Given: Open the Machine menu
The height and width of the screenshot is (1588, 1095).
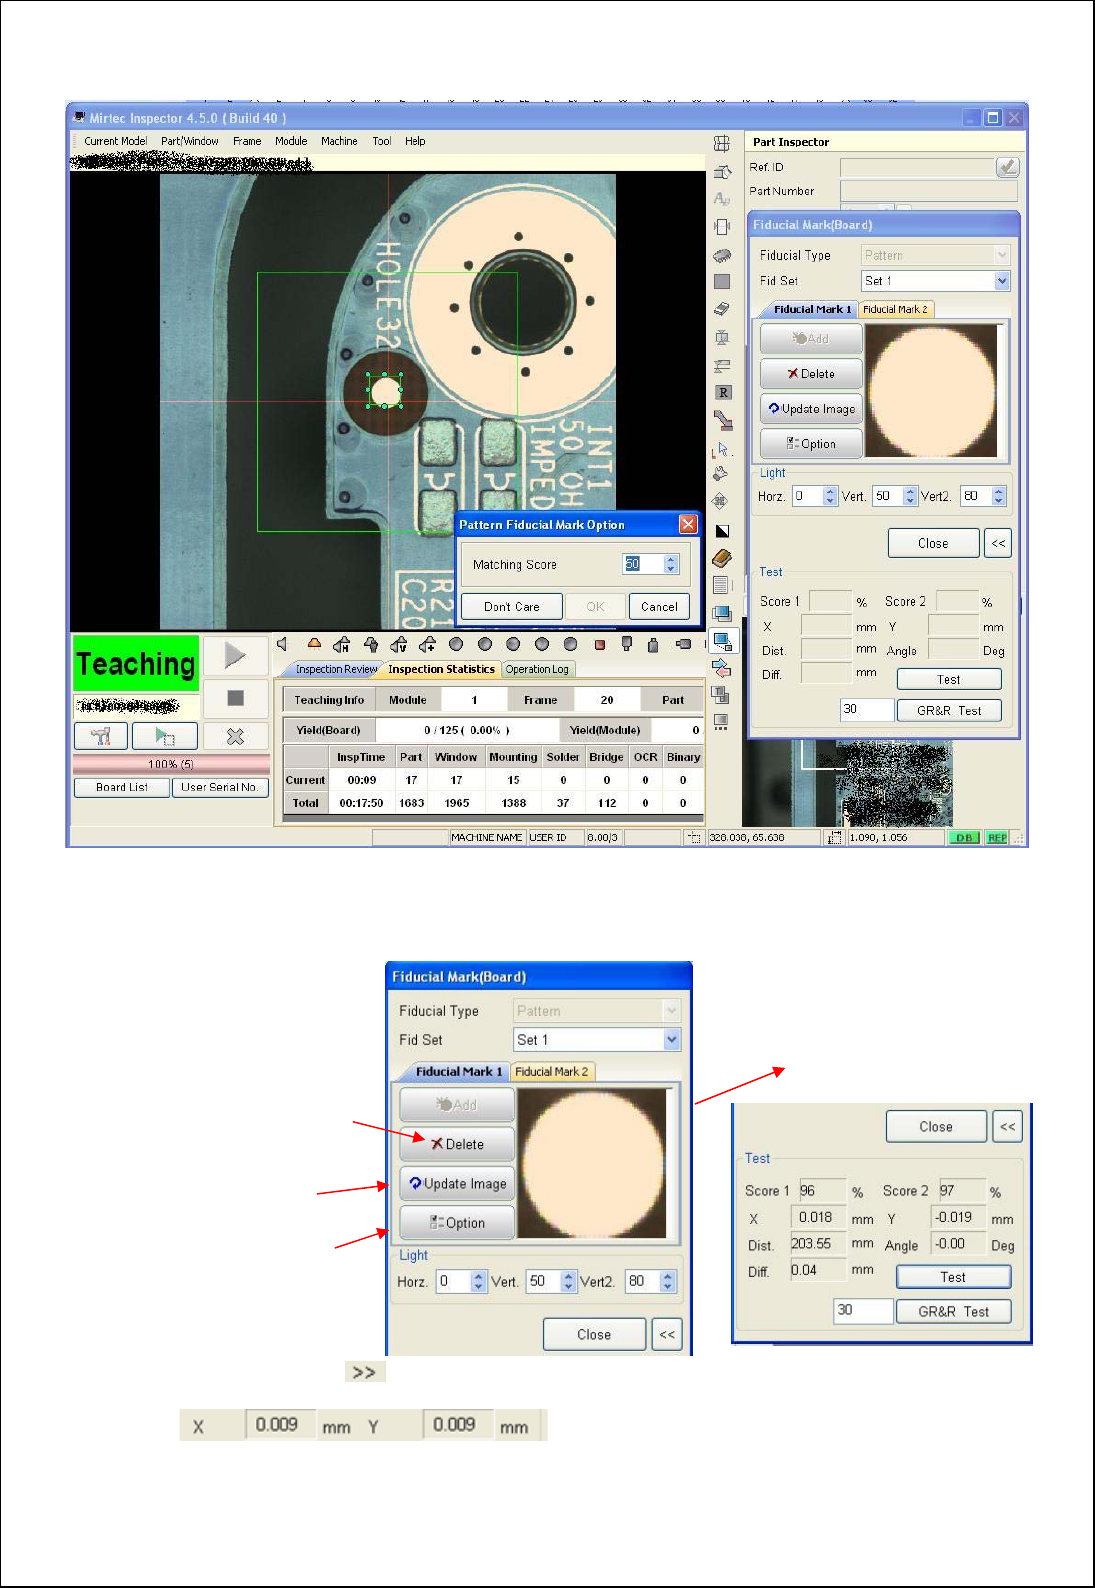Looking at the screenshot, I should pos(339,141).
